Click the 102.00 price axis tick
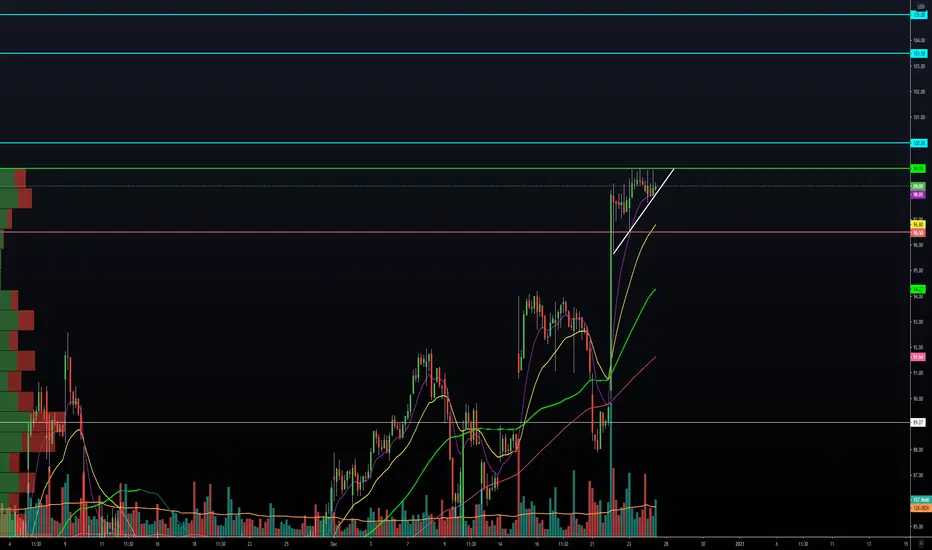This screenshot has height=550, width=932. point(919,92)
